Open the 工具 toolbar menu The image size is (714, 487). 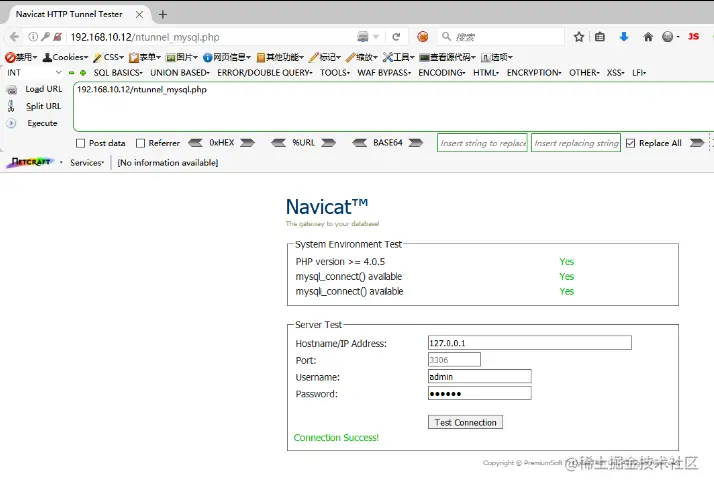[398, 57]
